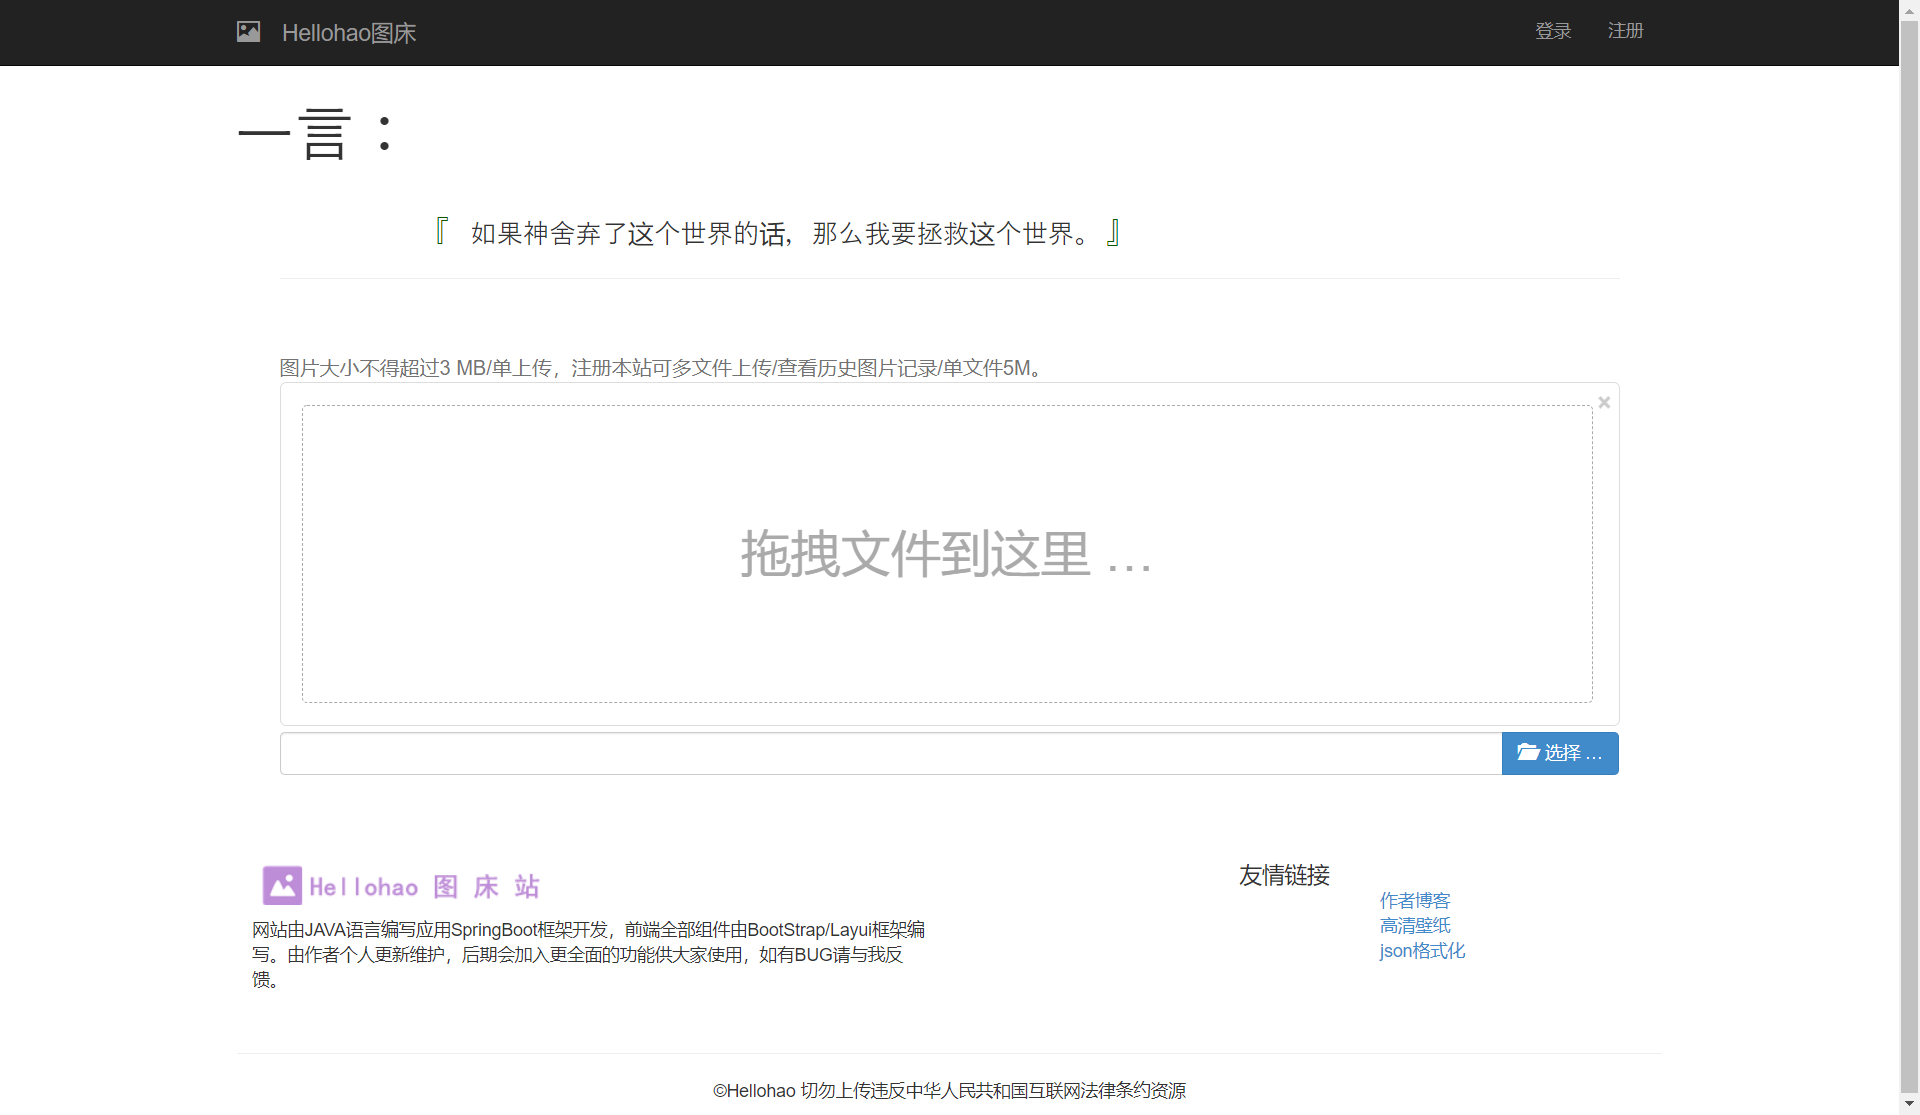
Task: Click the folder-open icon on 选择 button
Action: [1528, 752]
